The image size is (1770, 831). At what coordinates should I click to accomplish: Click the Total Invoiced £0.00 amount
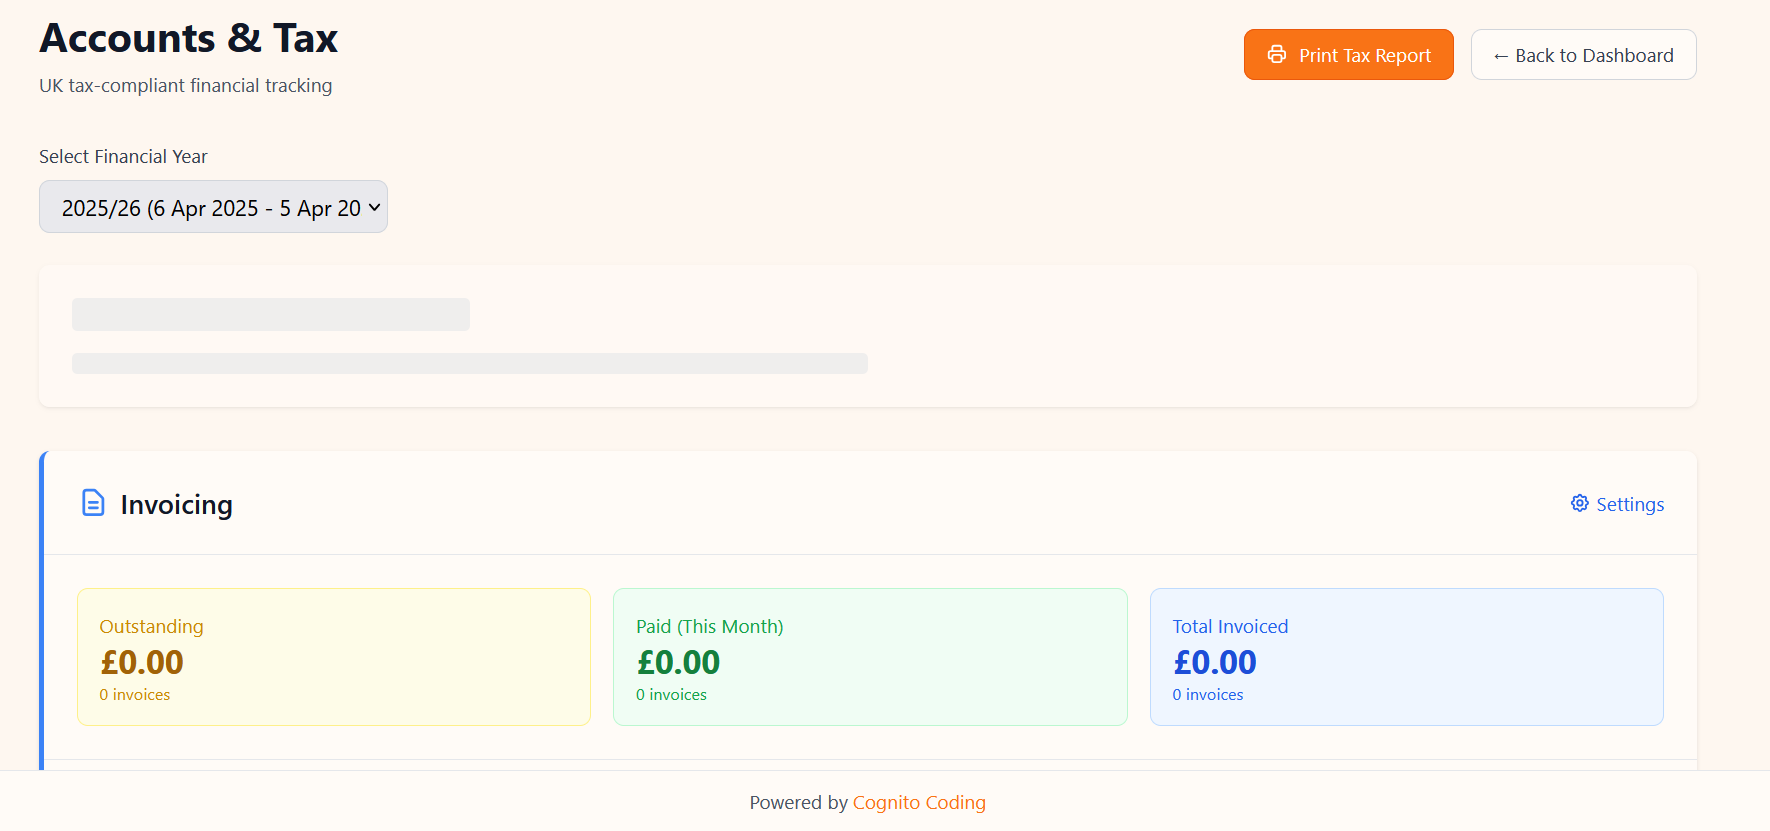point(1215,662)
